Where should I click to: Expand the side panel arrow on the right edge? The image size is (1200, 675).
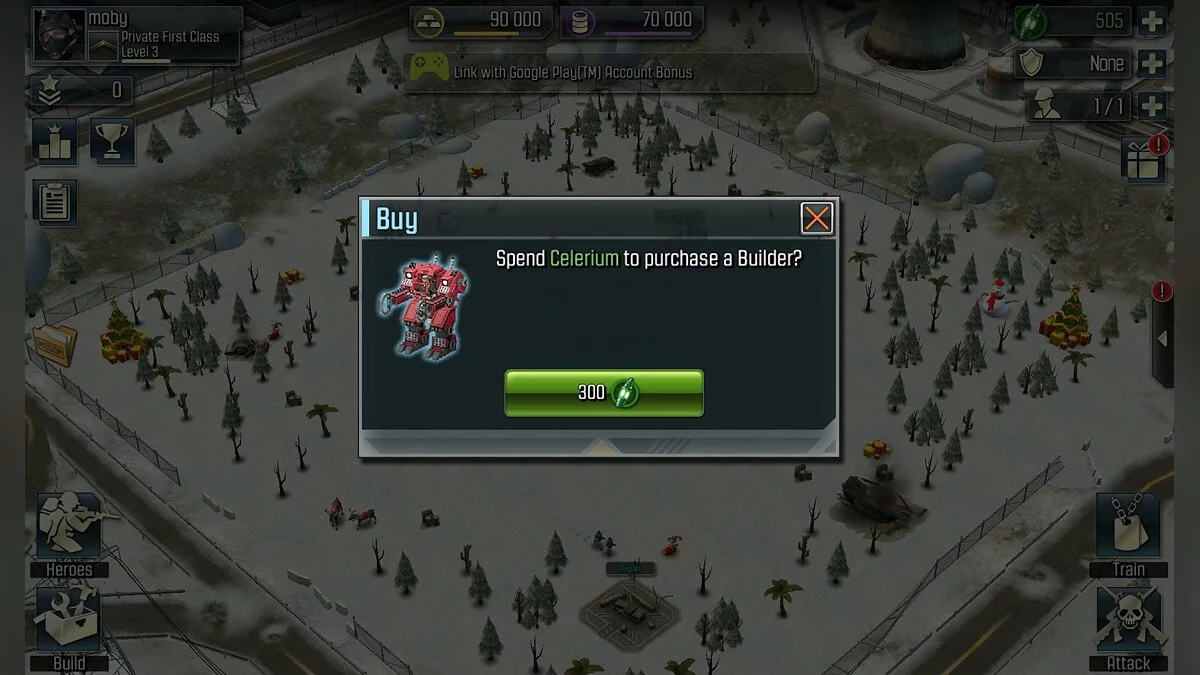tap(1163, 338)
